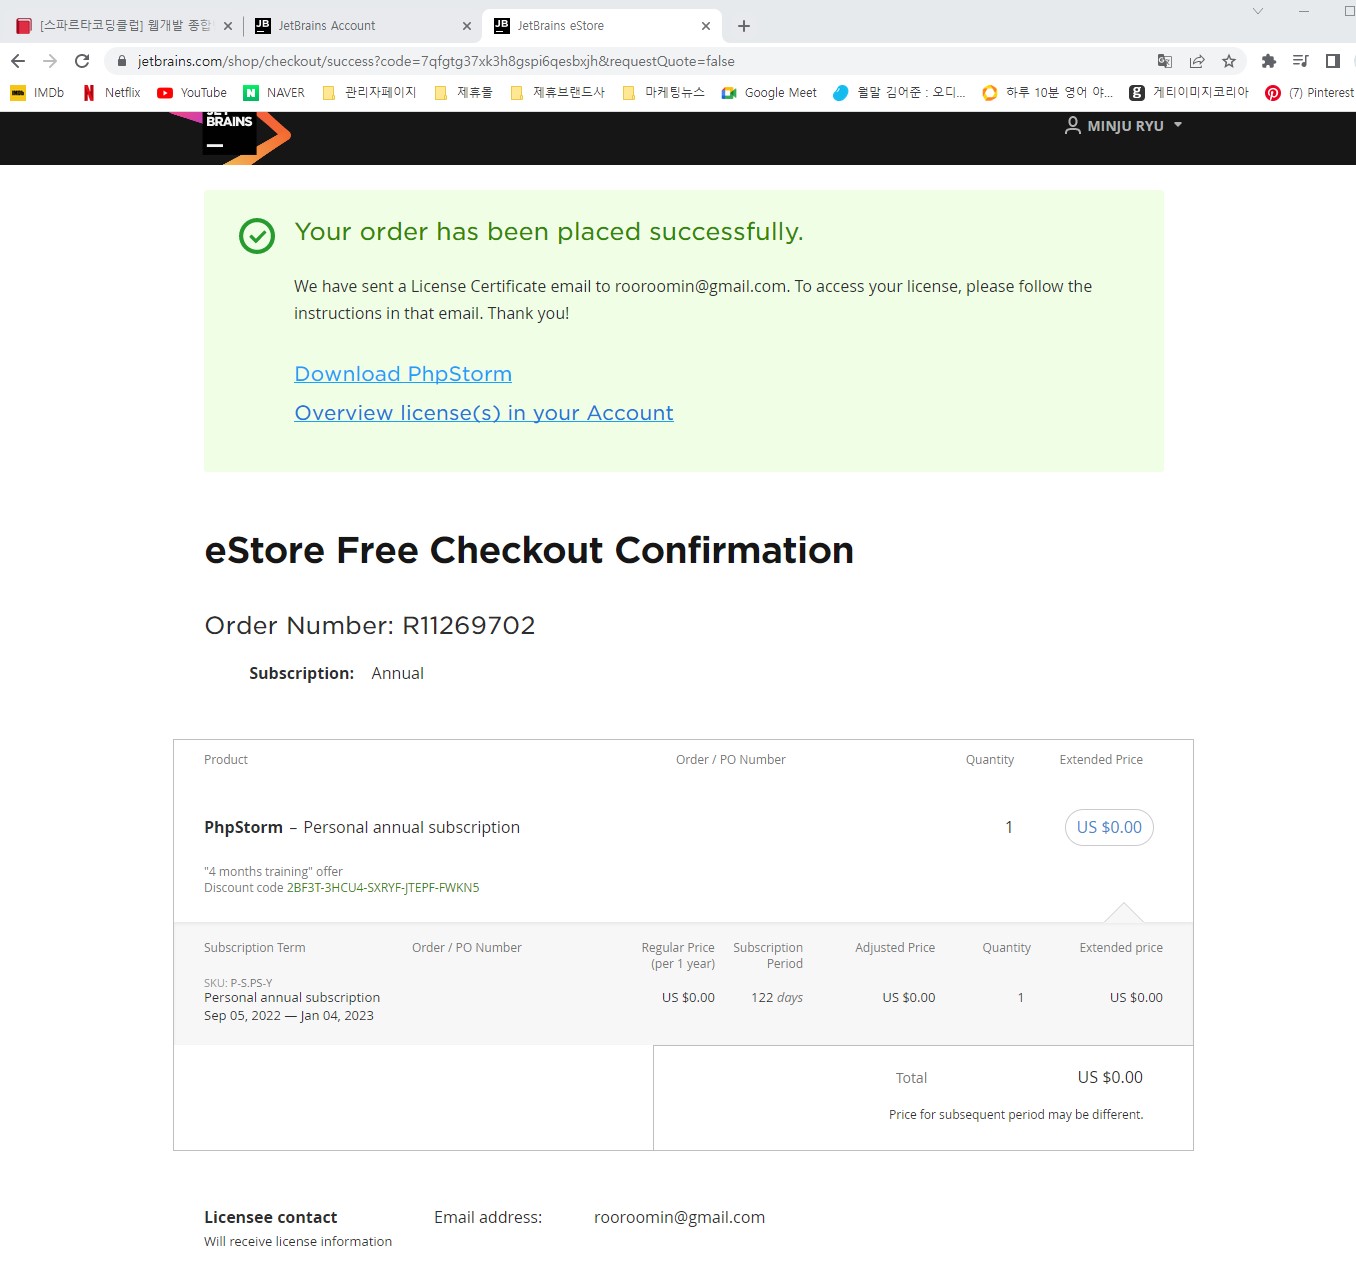The image size is (1356, 1267).
Task: Open the IMDb bookmark
Action: pos(37,93)
